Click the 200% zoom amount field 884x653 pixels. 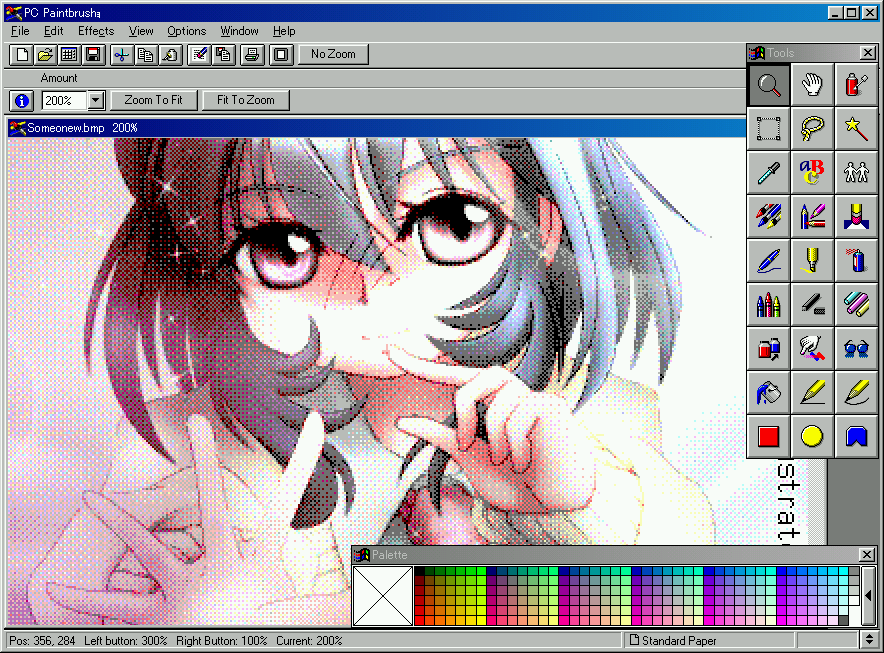[64, 101]
